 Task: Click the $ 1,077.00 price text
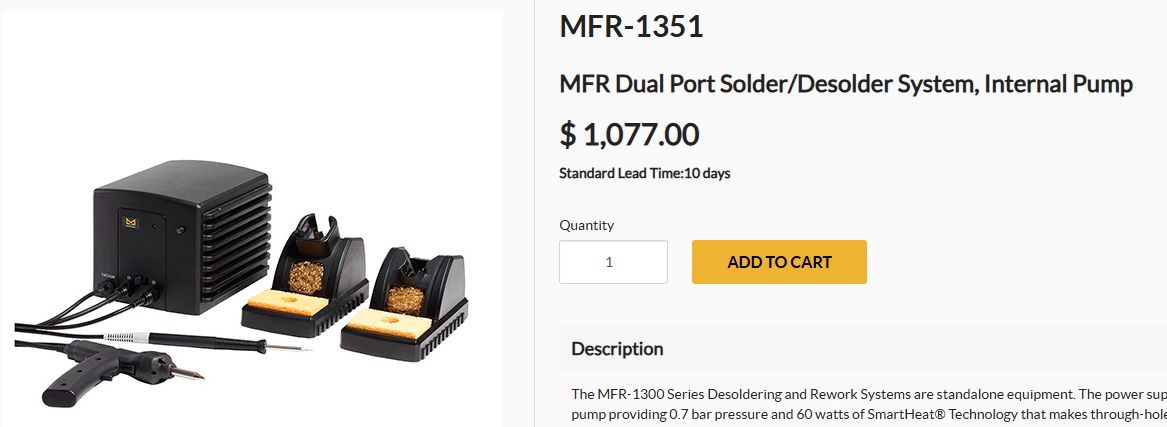coord(629,135)
